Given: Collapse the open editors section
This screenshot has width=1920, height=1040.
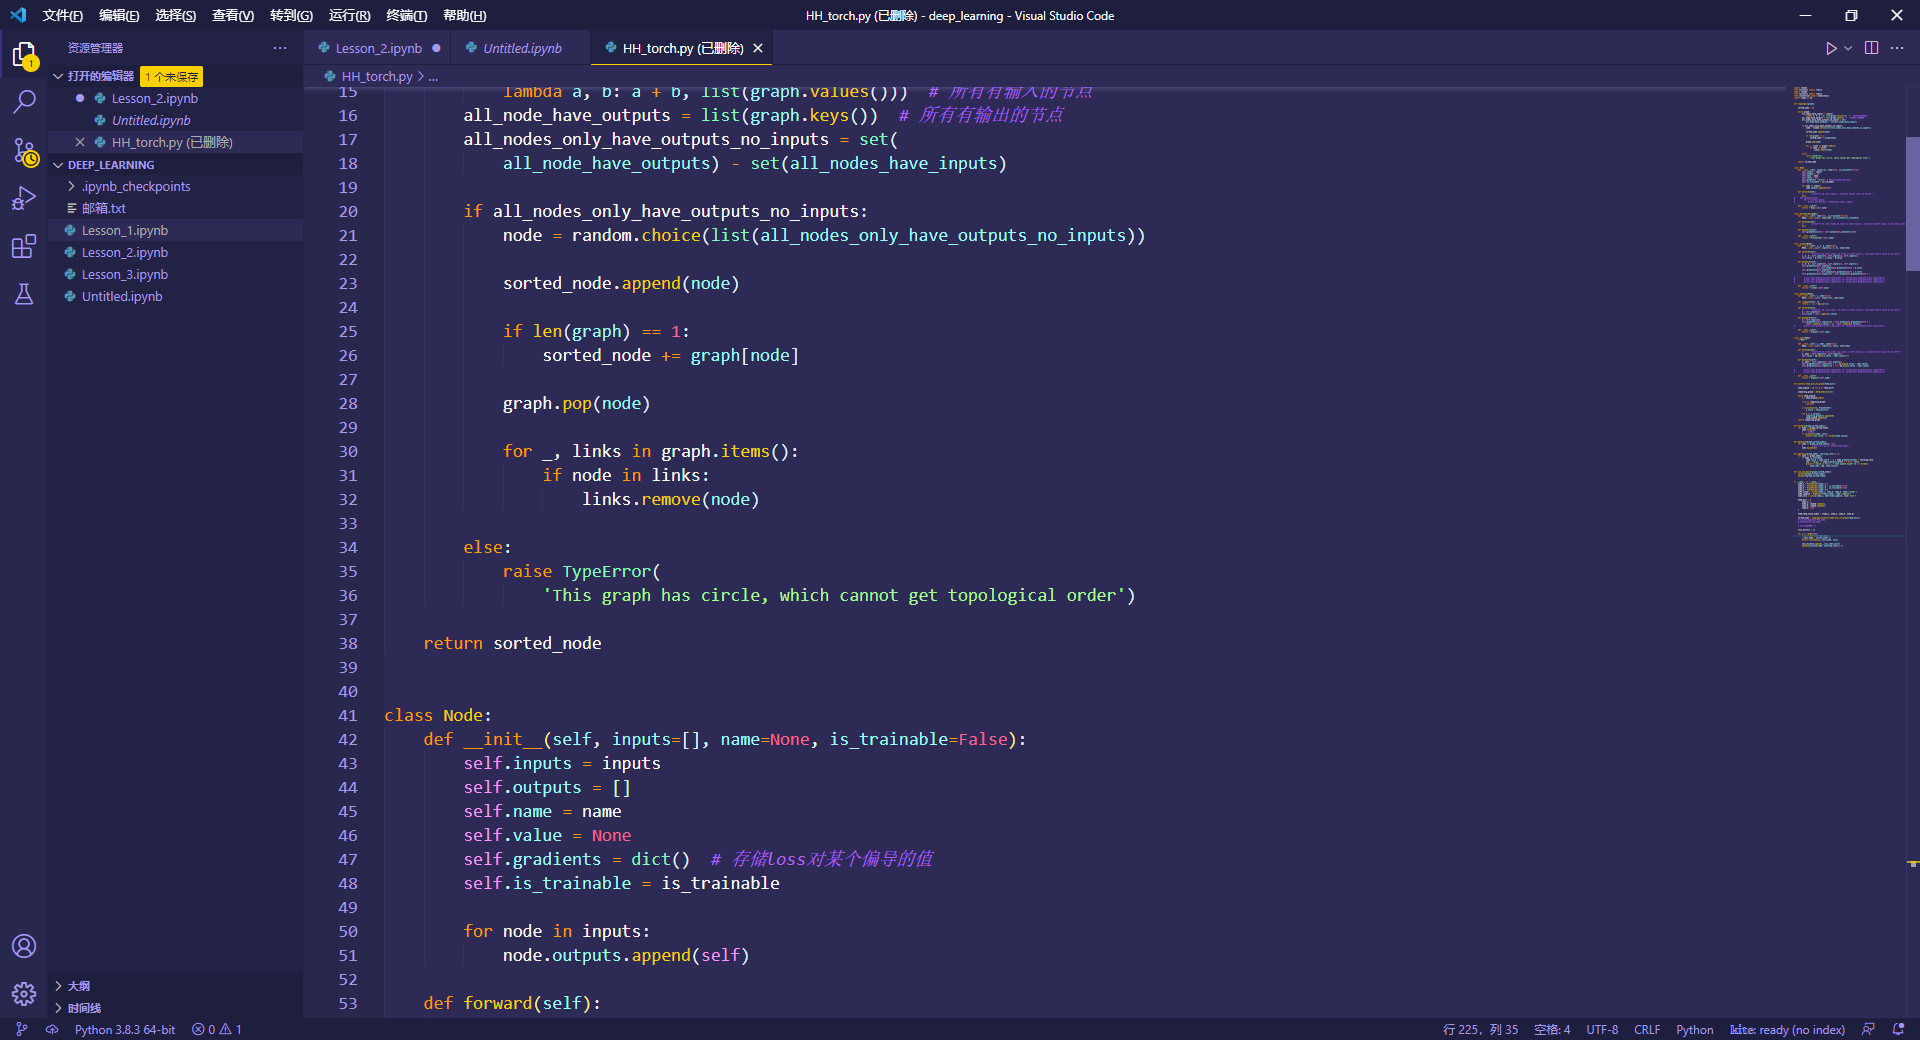Looking at the screenshot, I should (58, 76).
